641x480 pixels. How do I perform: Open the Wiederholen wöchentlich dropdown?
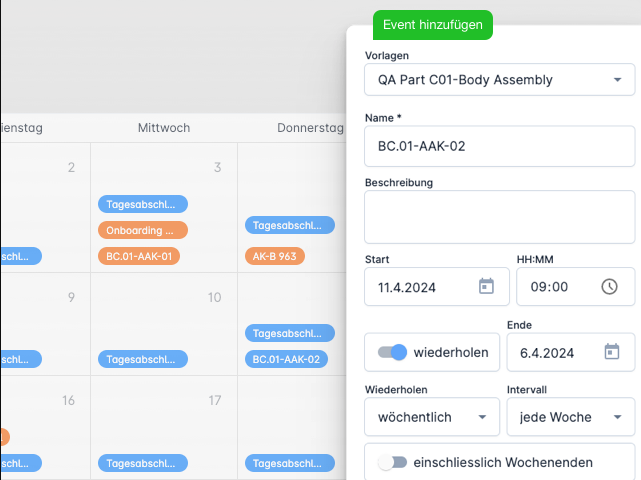pyautogui.click(x=432, y=417)
